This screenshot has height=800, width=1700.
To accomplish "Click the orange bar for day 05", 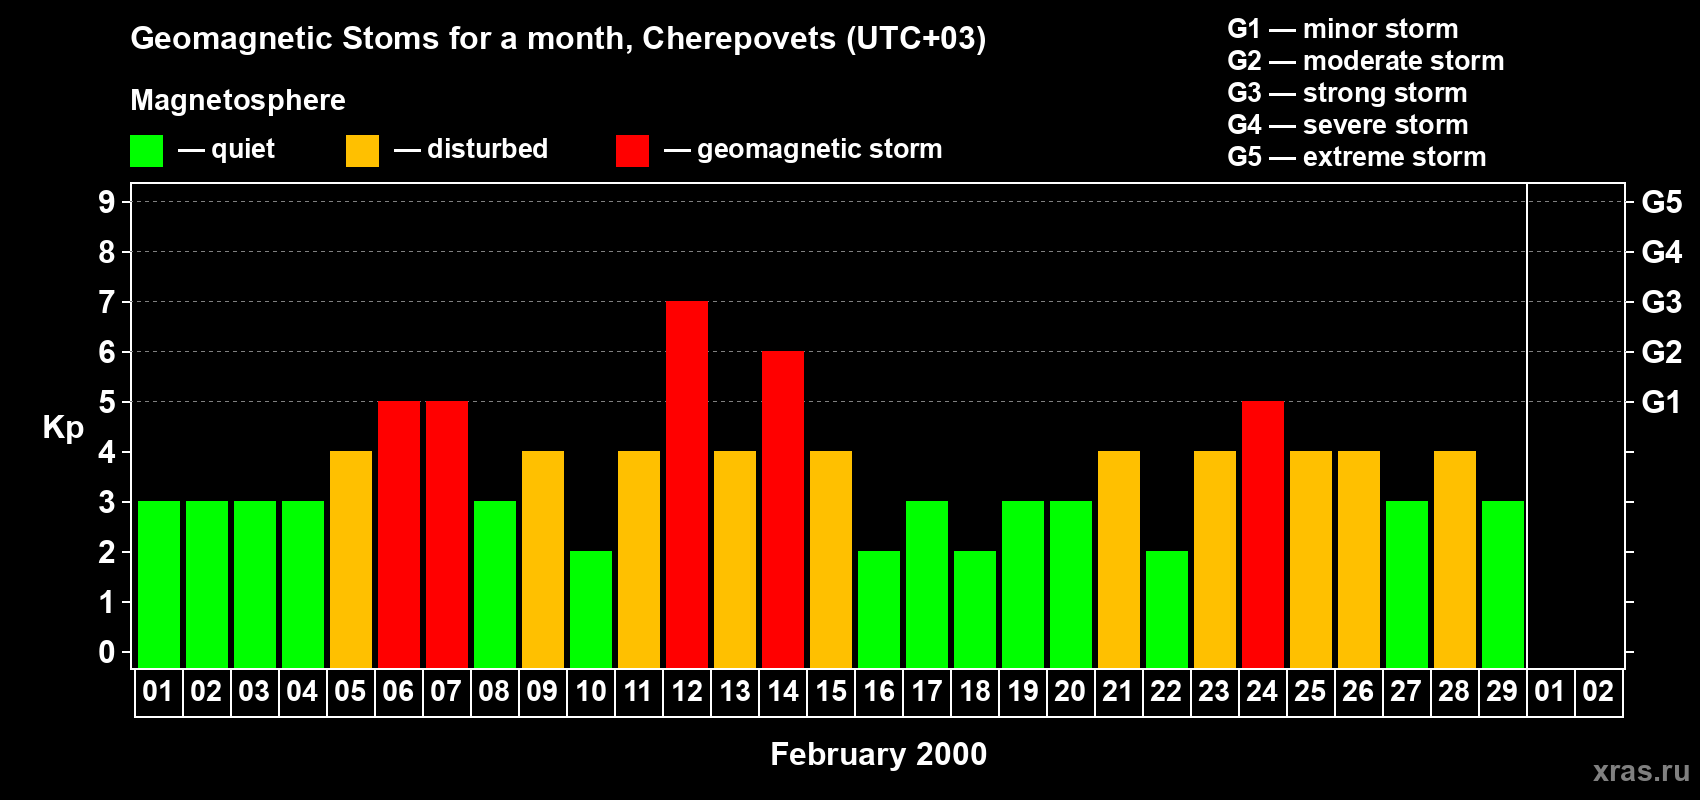I will pyautogui.click(x=351, y=559).
